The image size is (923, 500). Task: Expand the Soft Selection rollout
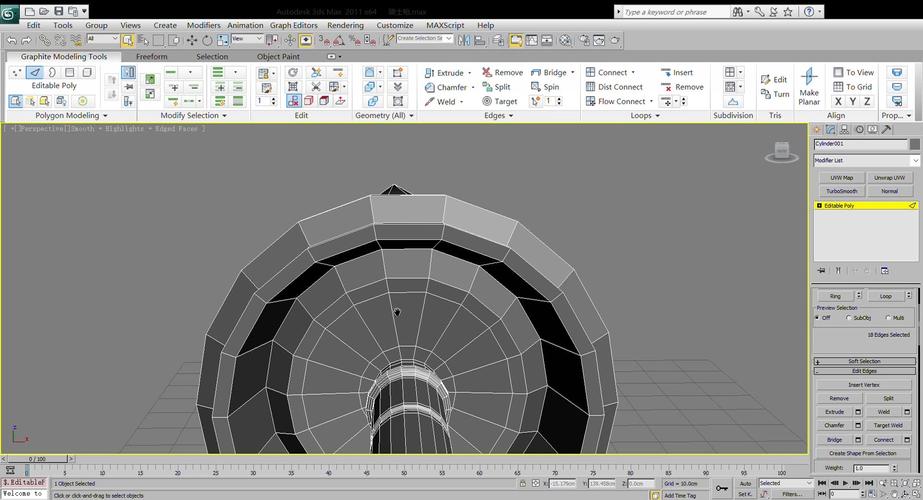865,361
